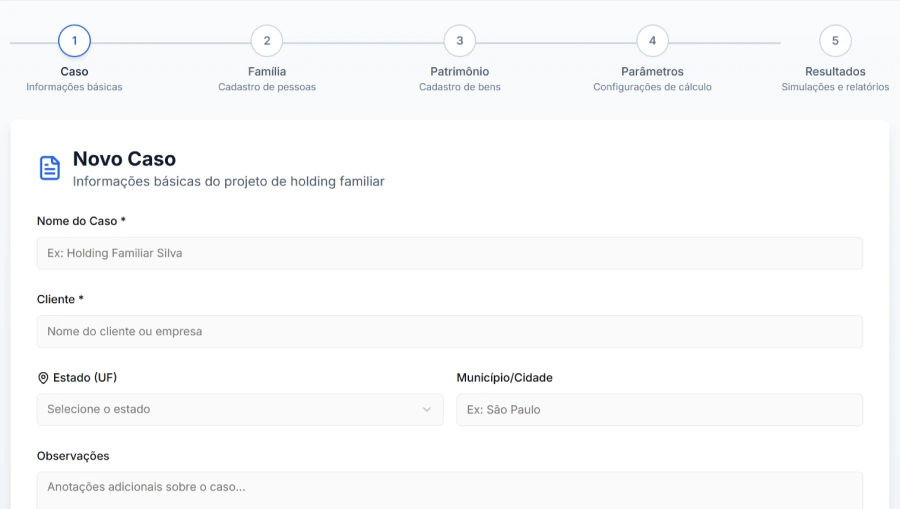
Task: Click the step 5 numbered circle
Action: pyautogui.click(x=835, y=41)
